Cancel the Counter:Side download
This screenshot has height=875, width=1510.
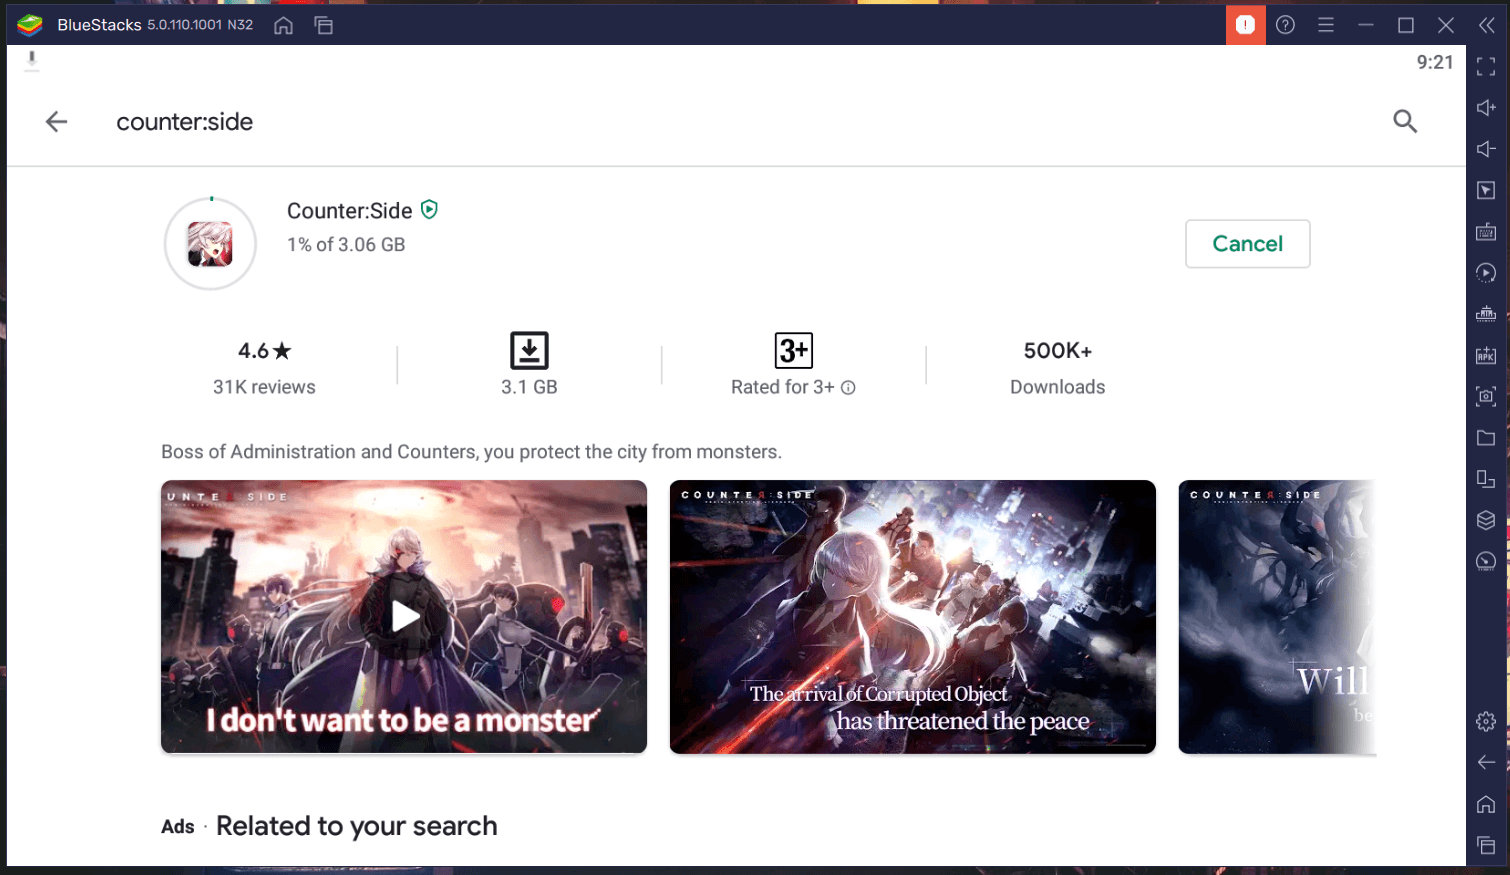tap(1247, 244)
